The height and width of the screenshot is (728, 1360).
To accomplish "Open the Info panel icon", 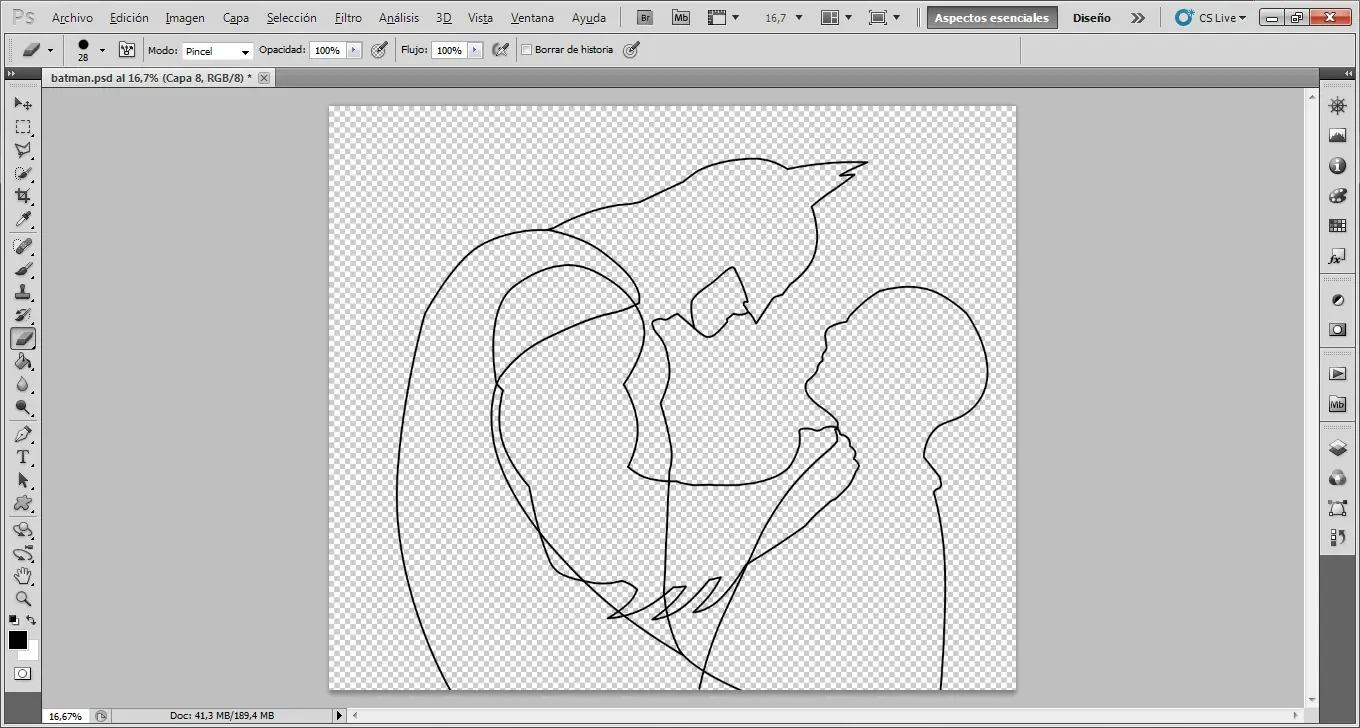I will tap(1337, 166).
